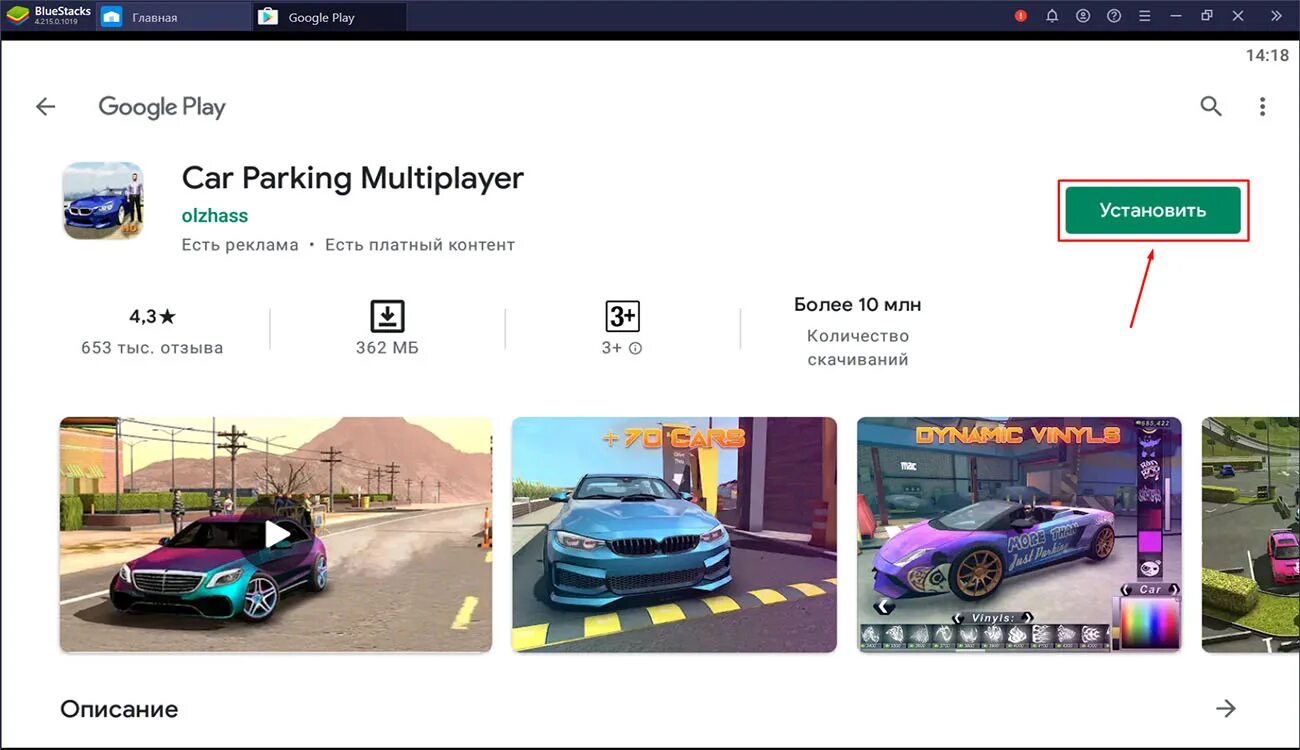Minimize the BlueStacks window
The height and width of the screenshot is (750, 1300).
pos(1176,16)
